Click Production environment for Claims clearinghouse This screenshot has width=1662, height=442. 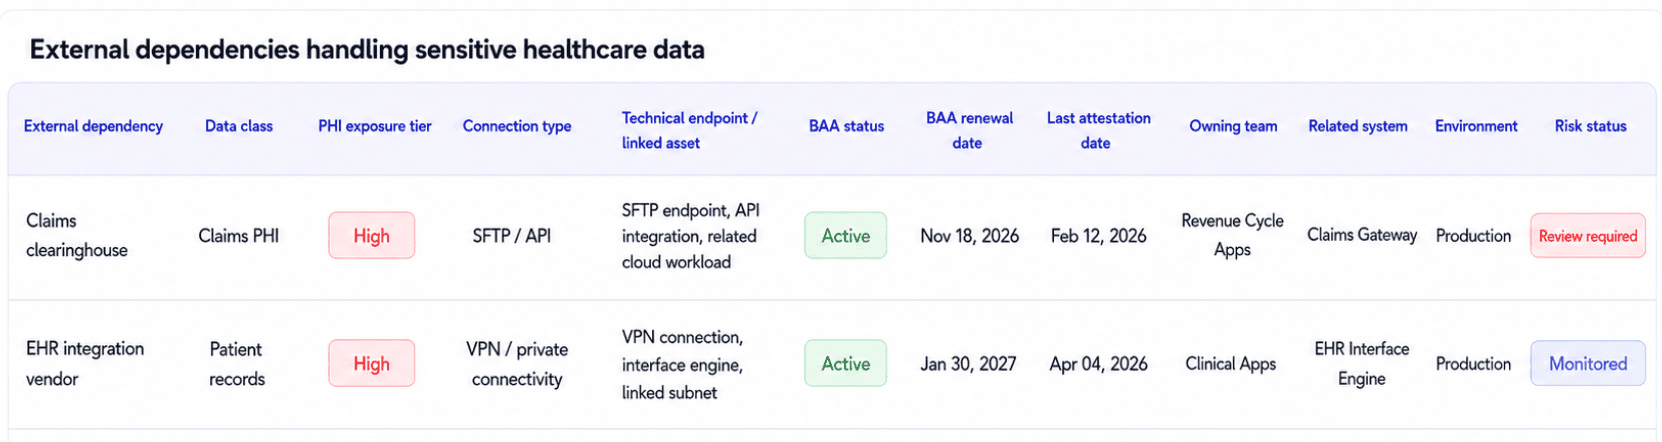pos(1473,236)
